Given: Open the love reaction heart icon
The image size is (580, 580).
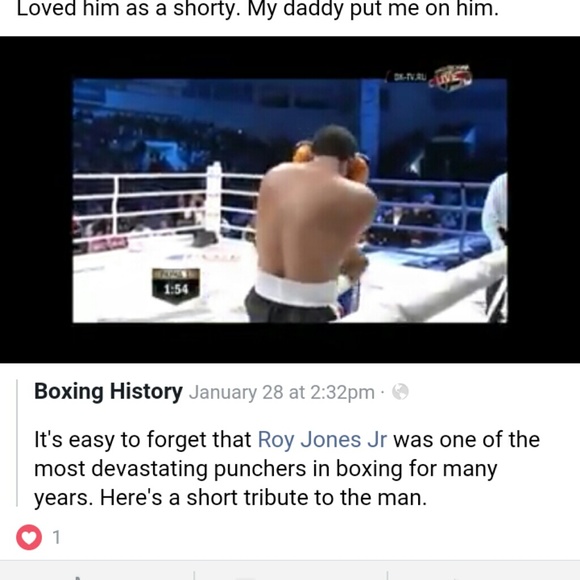Looking at the screenshot, I should [29, 537].
